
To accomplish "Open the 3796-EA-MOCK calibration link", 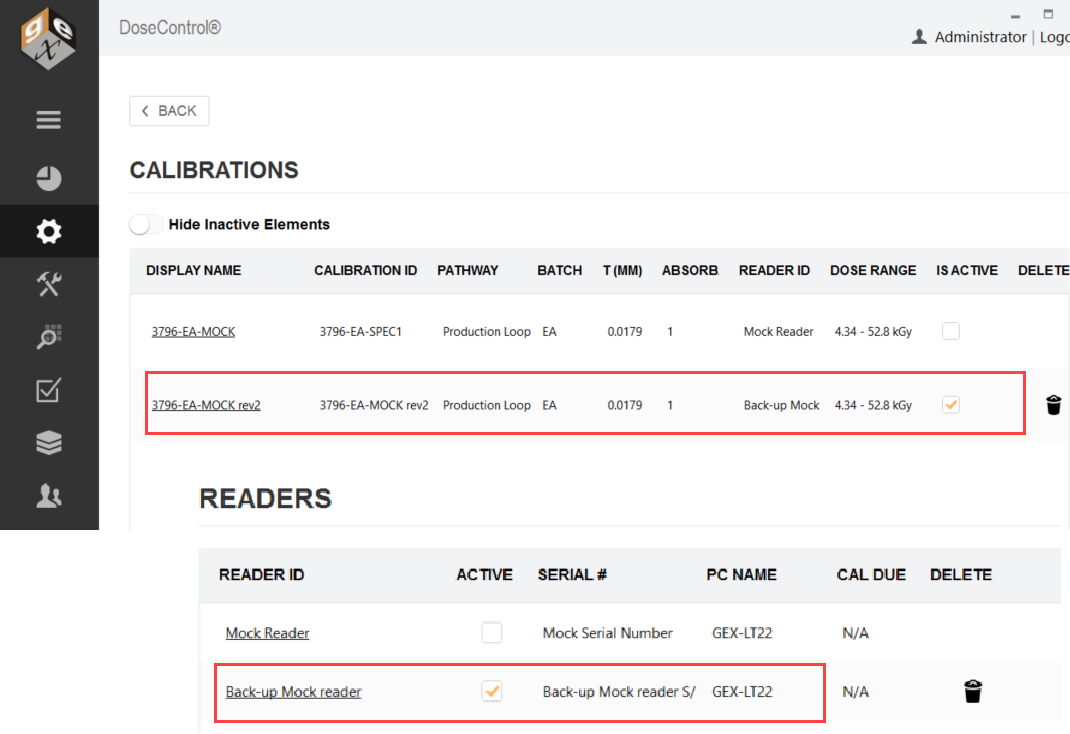I will [x=193, y=332].
